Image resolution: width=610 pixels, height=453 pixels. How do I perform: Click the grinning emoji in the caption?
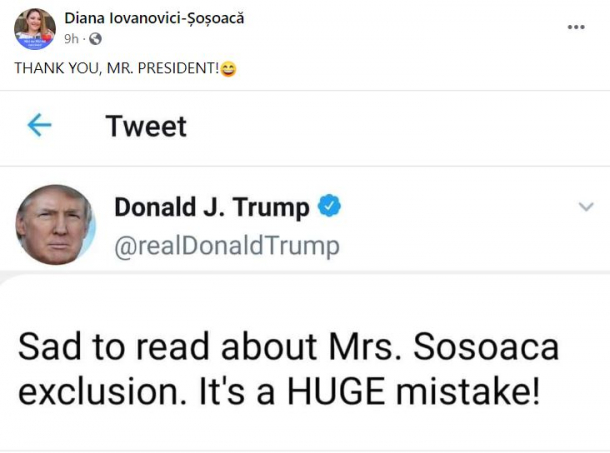pos(228,68)
